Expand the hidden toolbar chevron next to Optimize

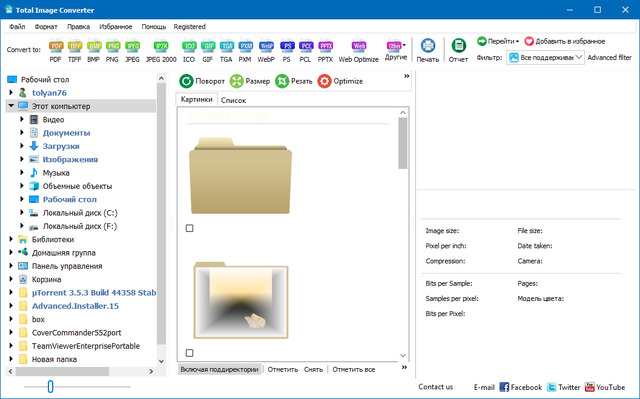(x=407, y=76)
